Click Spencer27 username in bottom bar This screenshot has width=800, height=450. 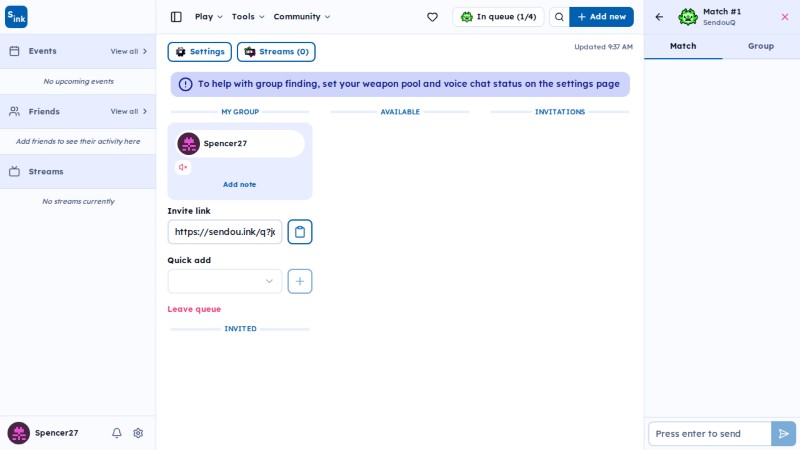(x=56, y=433)
